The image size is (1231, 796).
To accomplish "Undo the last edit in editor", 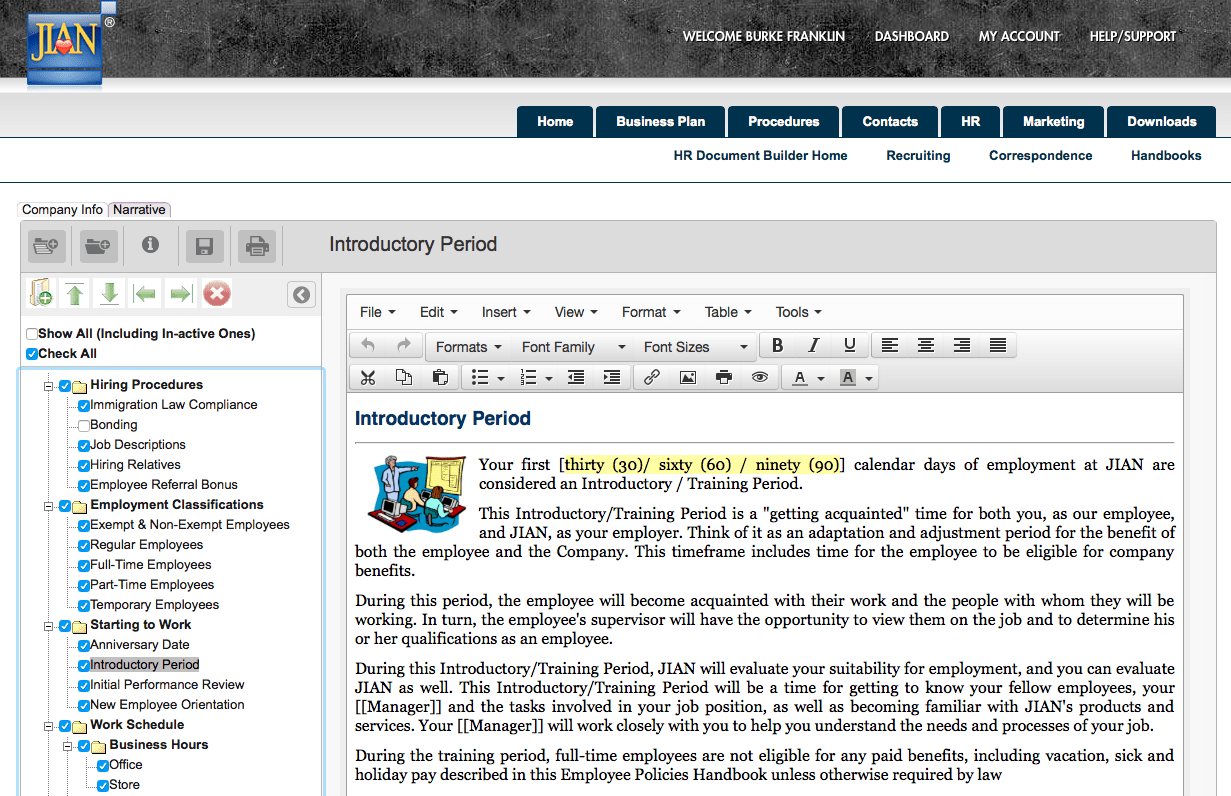I will pos(368,346).
